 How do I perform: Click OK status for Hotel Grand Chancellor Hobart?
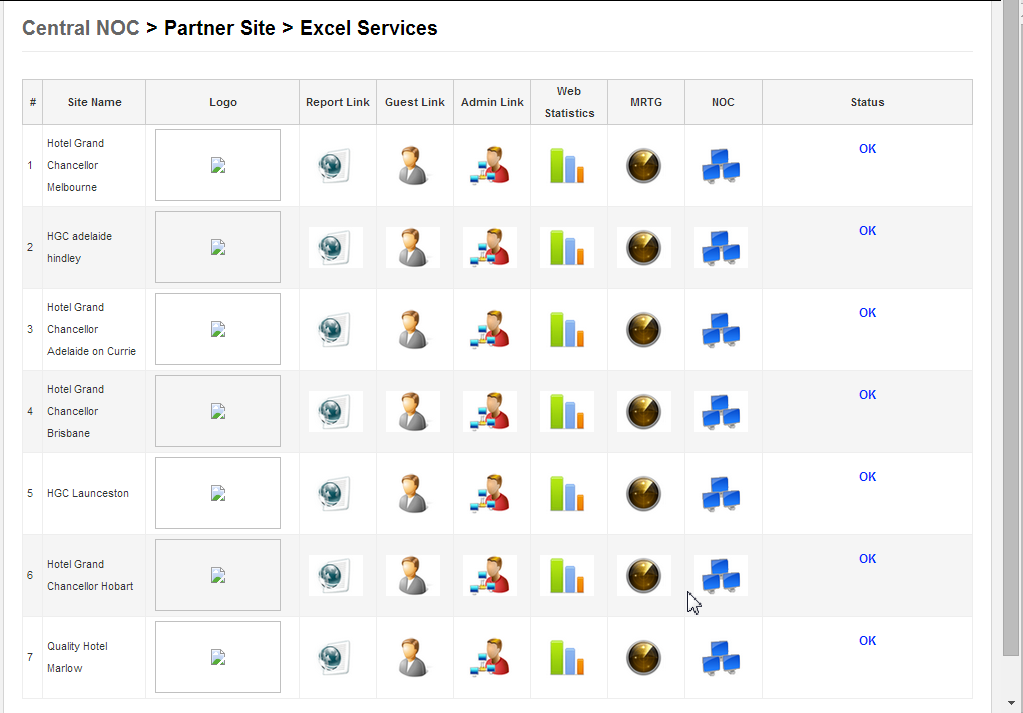[867, 559]
